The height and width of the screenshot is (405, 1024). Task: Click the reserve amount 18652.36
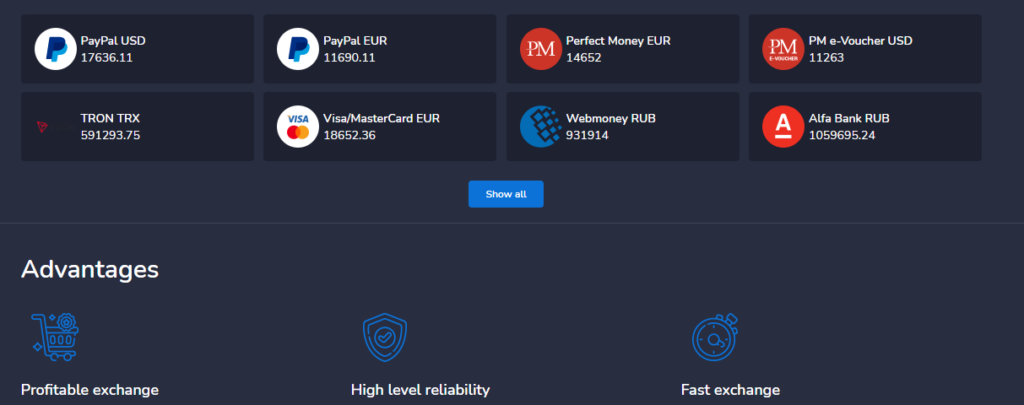click(349, 135)
